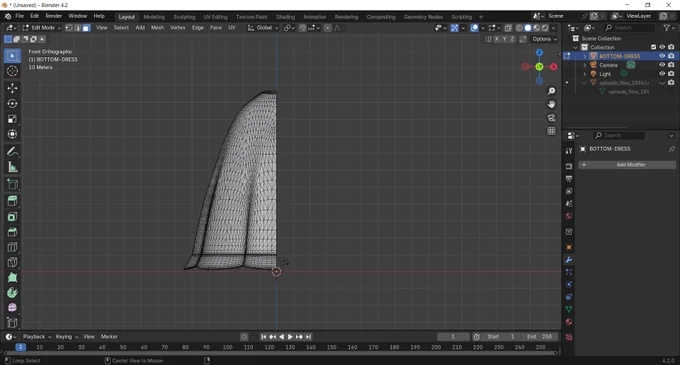Select the Inset Faces tool
680x365 pixels.
[12, 216]
